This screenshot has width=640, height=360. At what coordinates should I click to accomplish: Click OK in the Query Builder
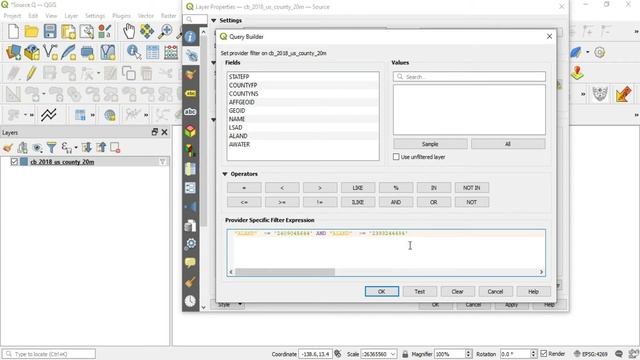[382, 291]
